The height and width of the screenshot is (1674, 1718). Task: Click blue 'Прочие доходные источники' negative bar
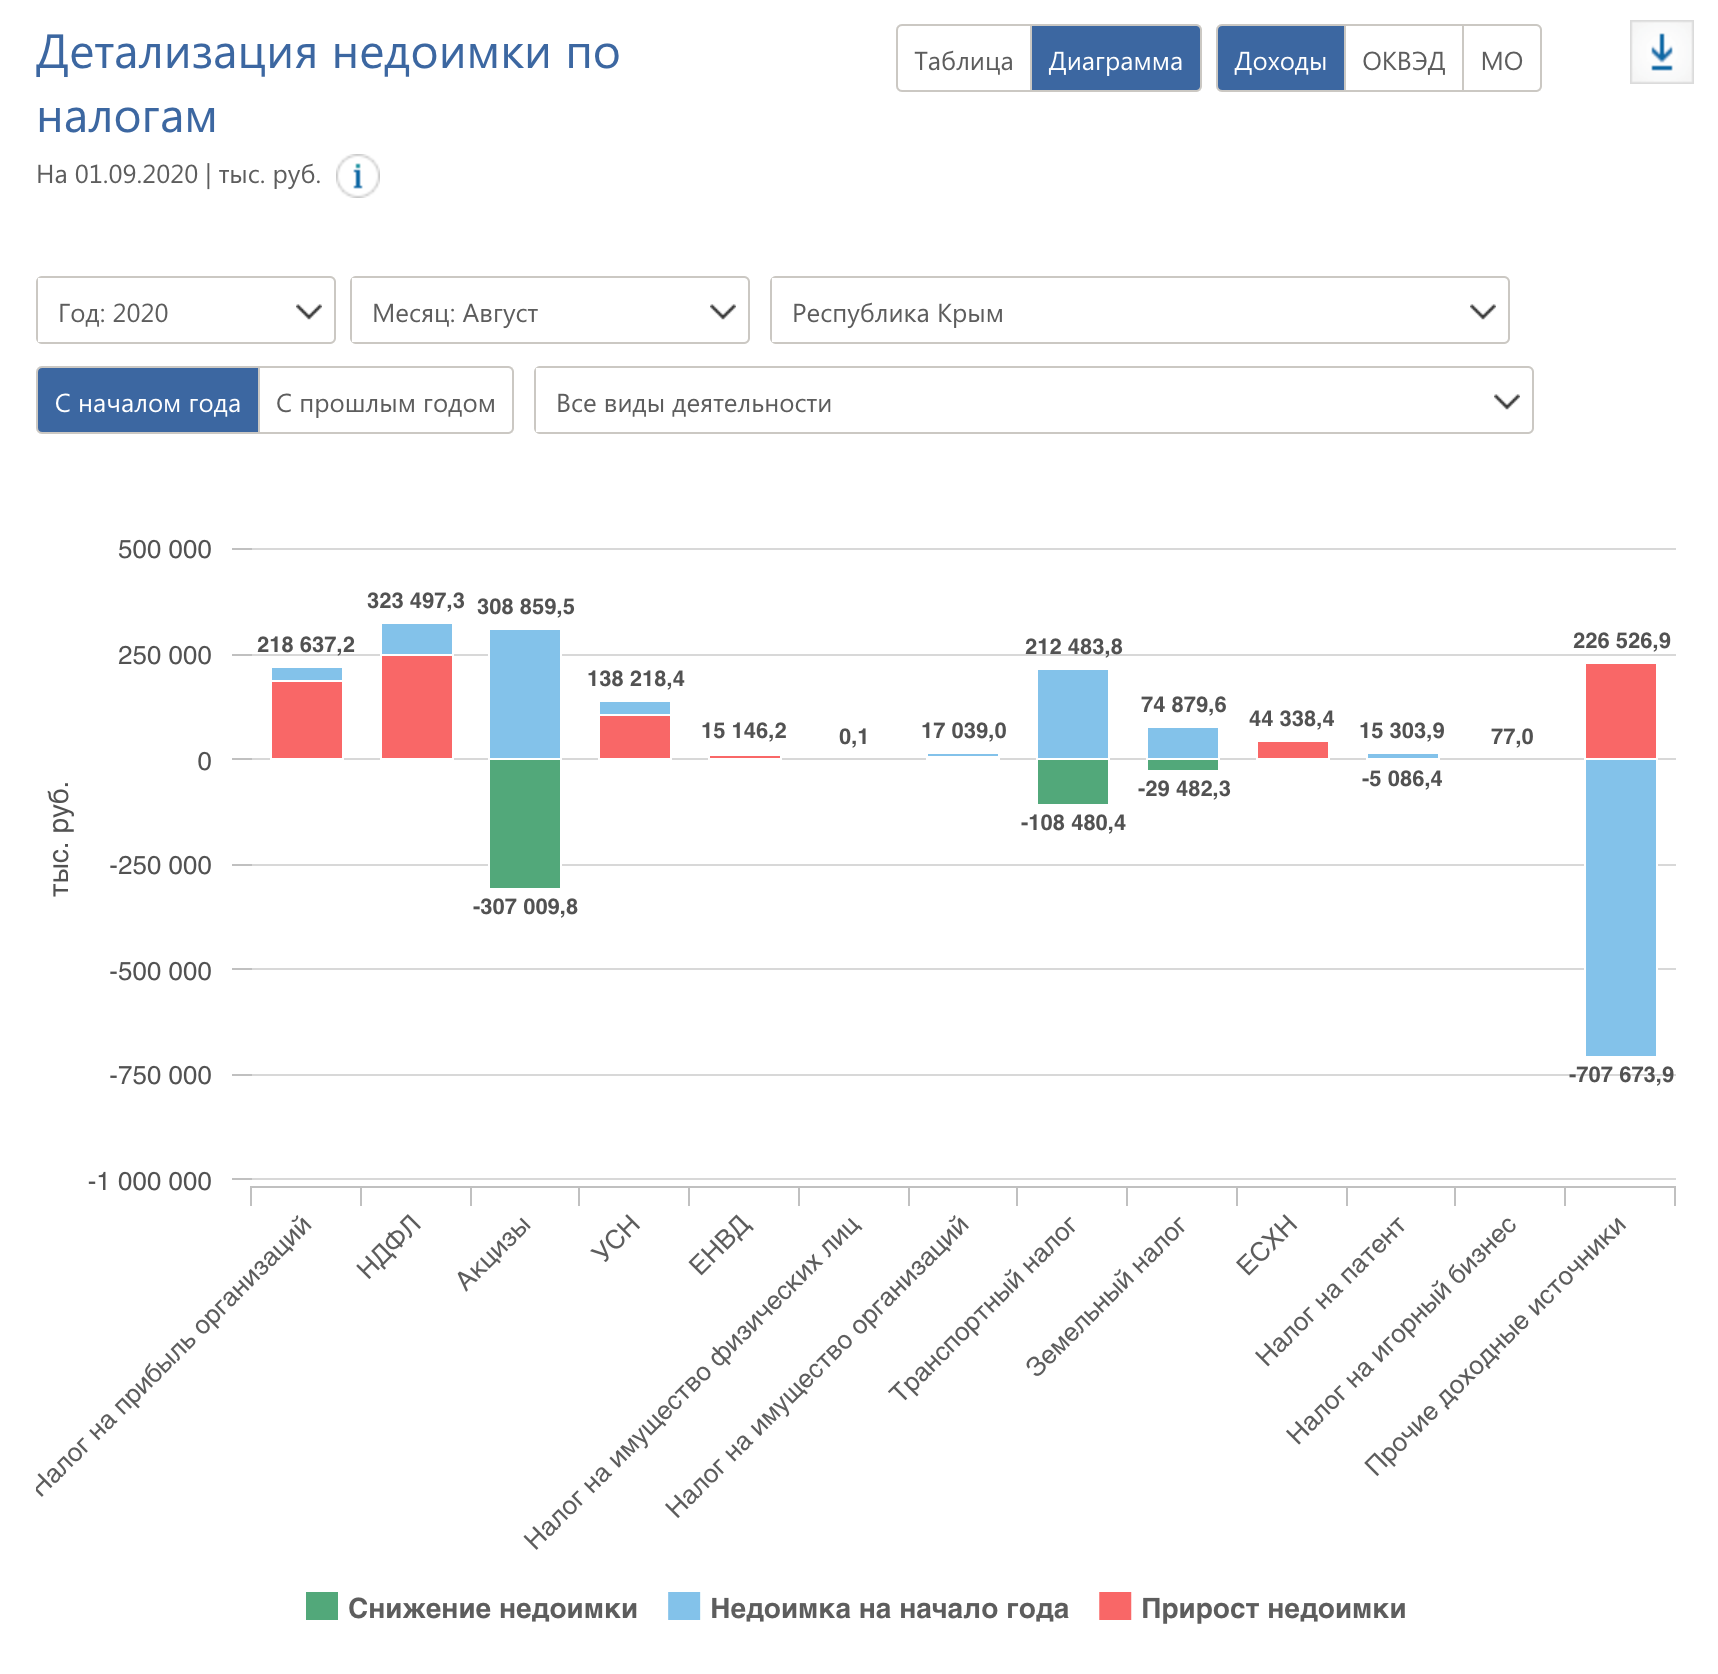(1620, 907)
